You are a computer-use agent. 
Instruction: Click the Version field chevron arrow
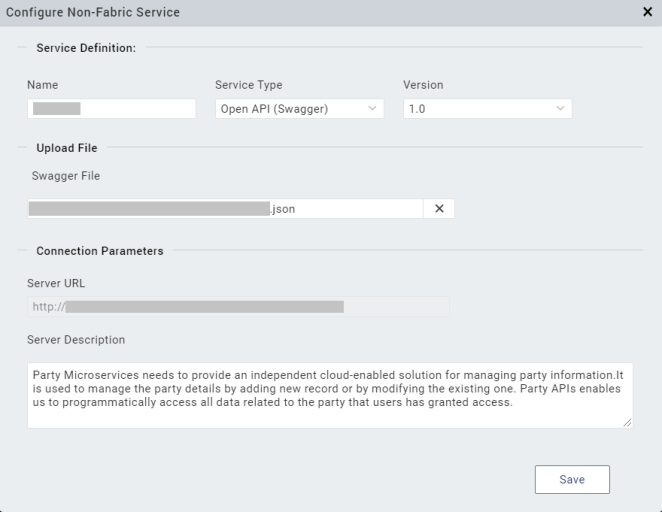560,108
